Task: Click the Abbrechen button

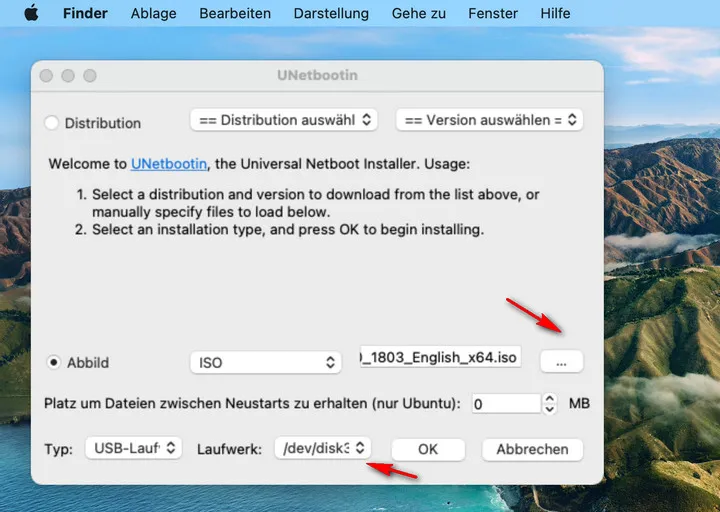Action: click(x=532, y=449)
